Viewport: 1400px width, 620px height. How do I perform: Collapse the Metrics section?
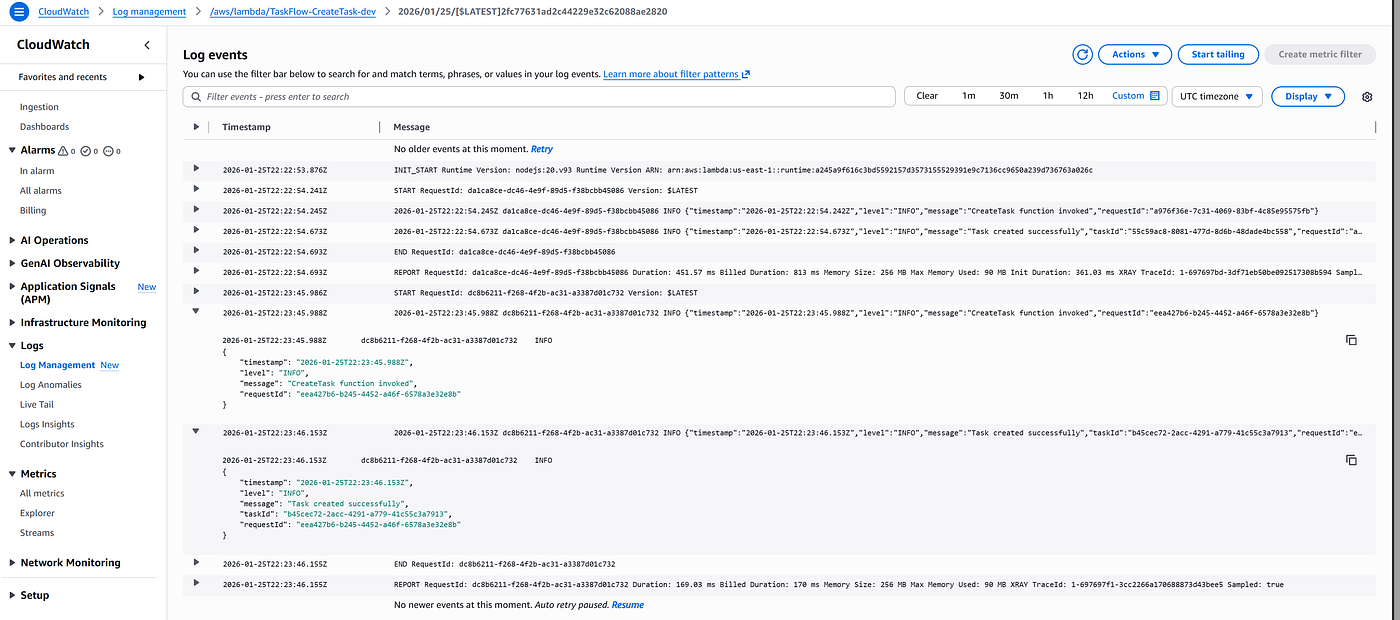coord(12,473)
